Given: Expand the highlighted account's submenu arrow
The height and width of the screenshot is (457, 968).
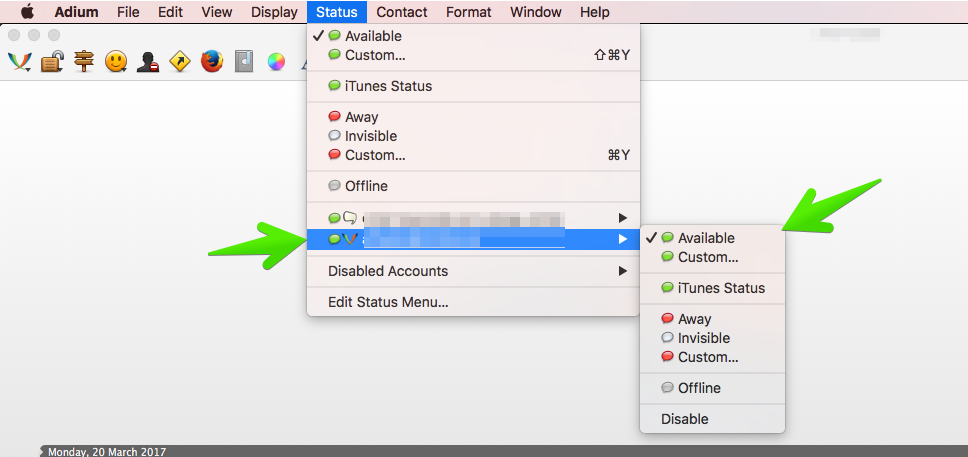Looking at the screenshot, I should point(623,239).
